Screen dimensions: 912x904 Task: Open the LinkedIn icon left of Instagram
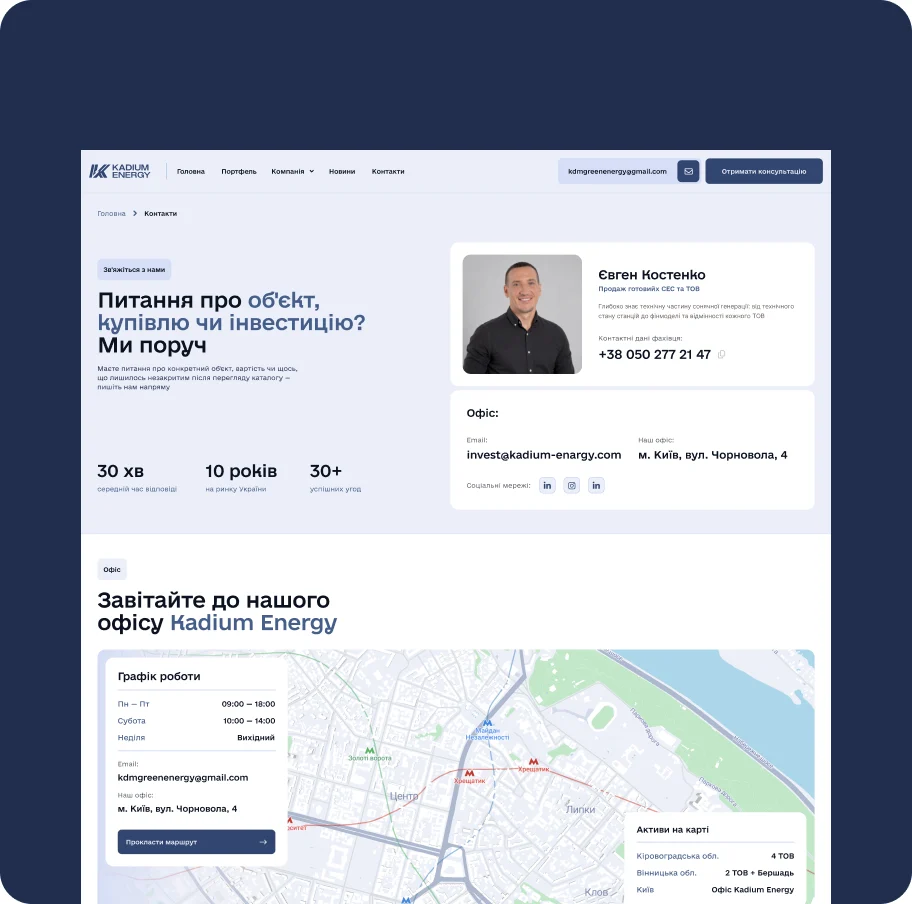[x=547, y=485]
